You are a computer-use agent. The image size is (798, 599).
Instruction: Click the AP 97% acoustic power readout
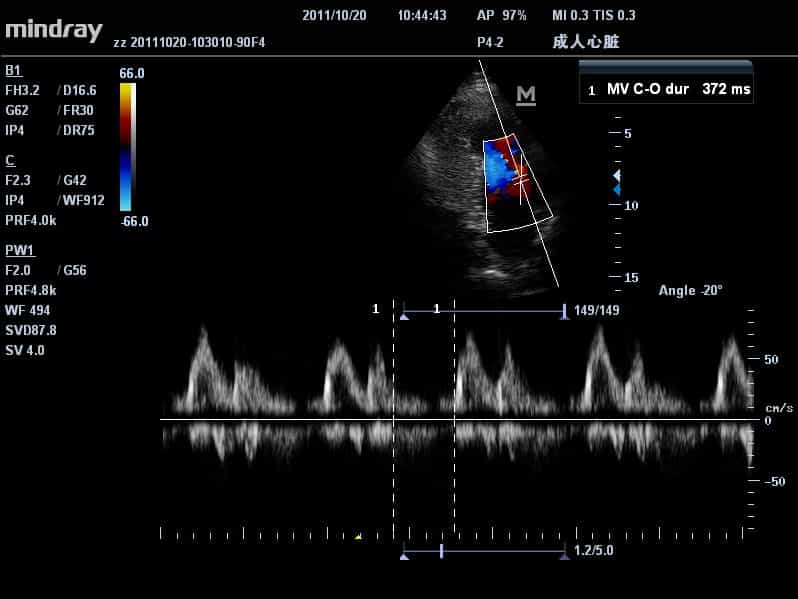pos(501,15)
